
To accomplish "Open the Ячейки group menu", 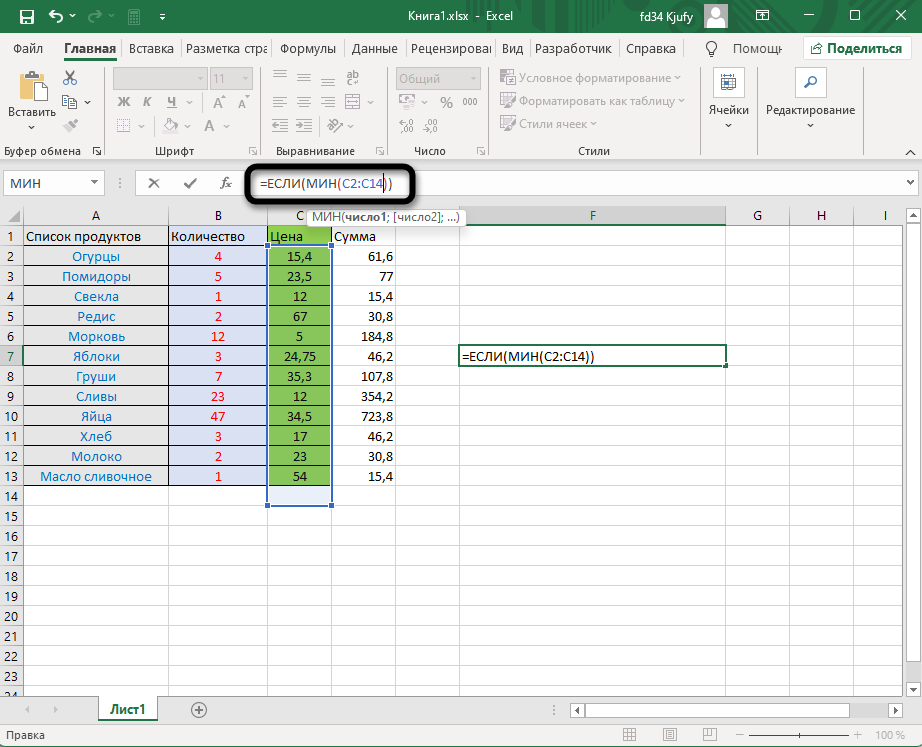I will click(x=729, y=98).
